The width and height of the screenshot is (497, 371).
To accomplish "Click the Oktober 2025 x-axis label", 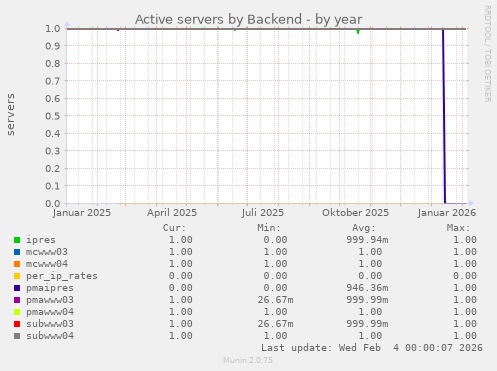I will pos(355,213).
